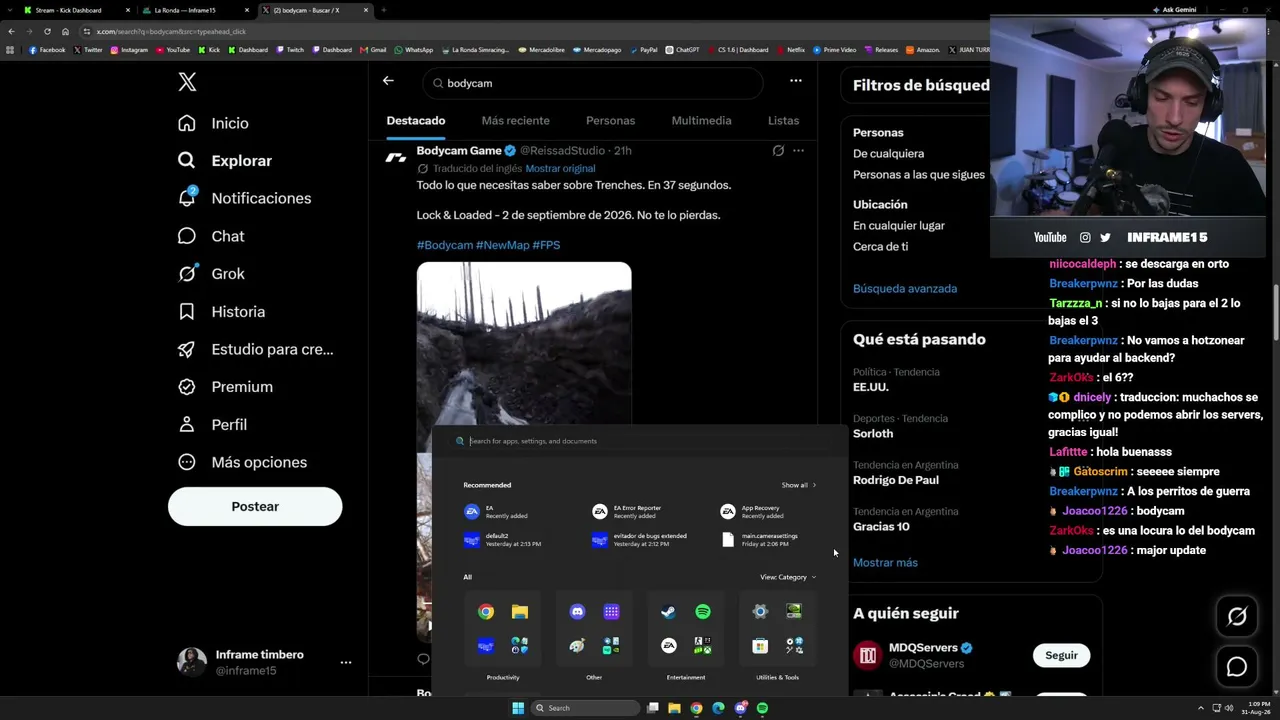Screen dimensions: 1280x720
Task: Launch Chrome from the Productivity group
Action: coord(486,612)
